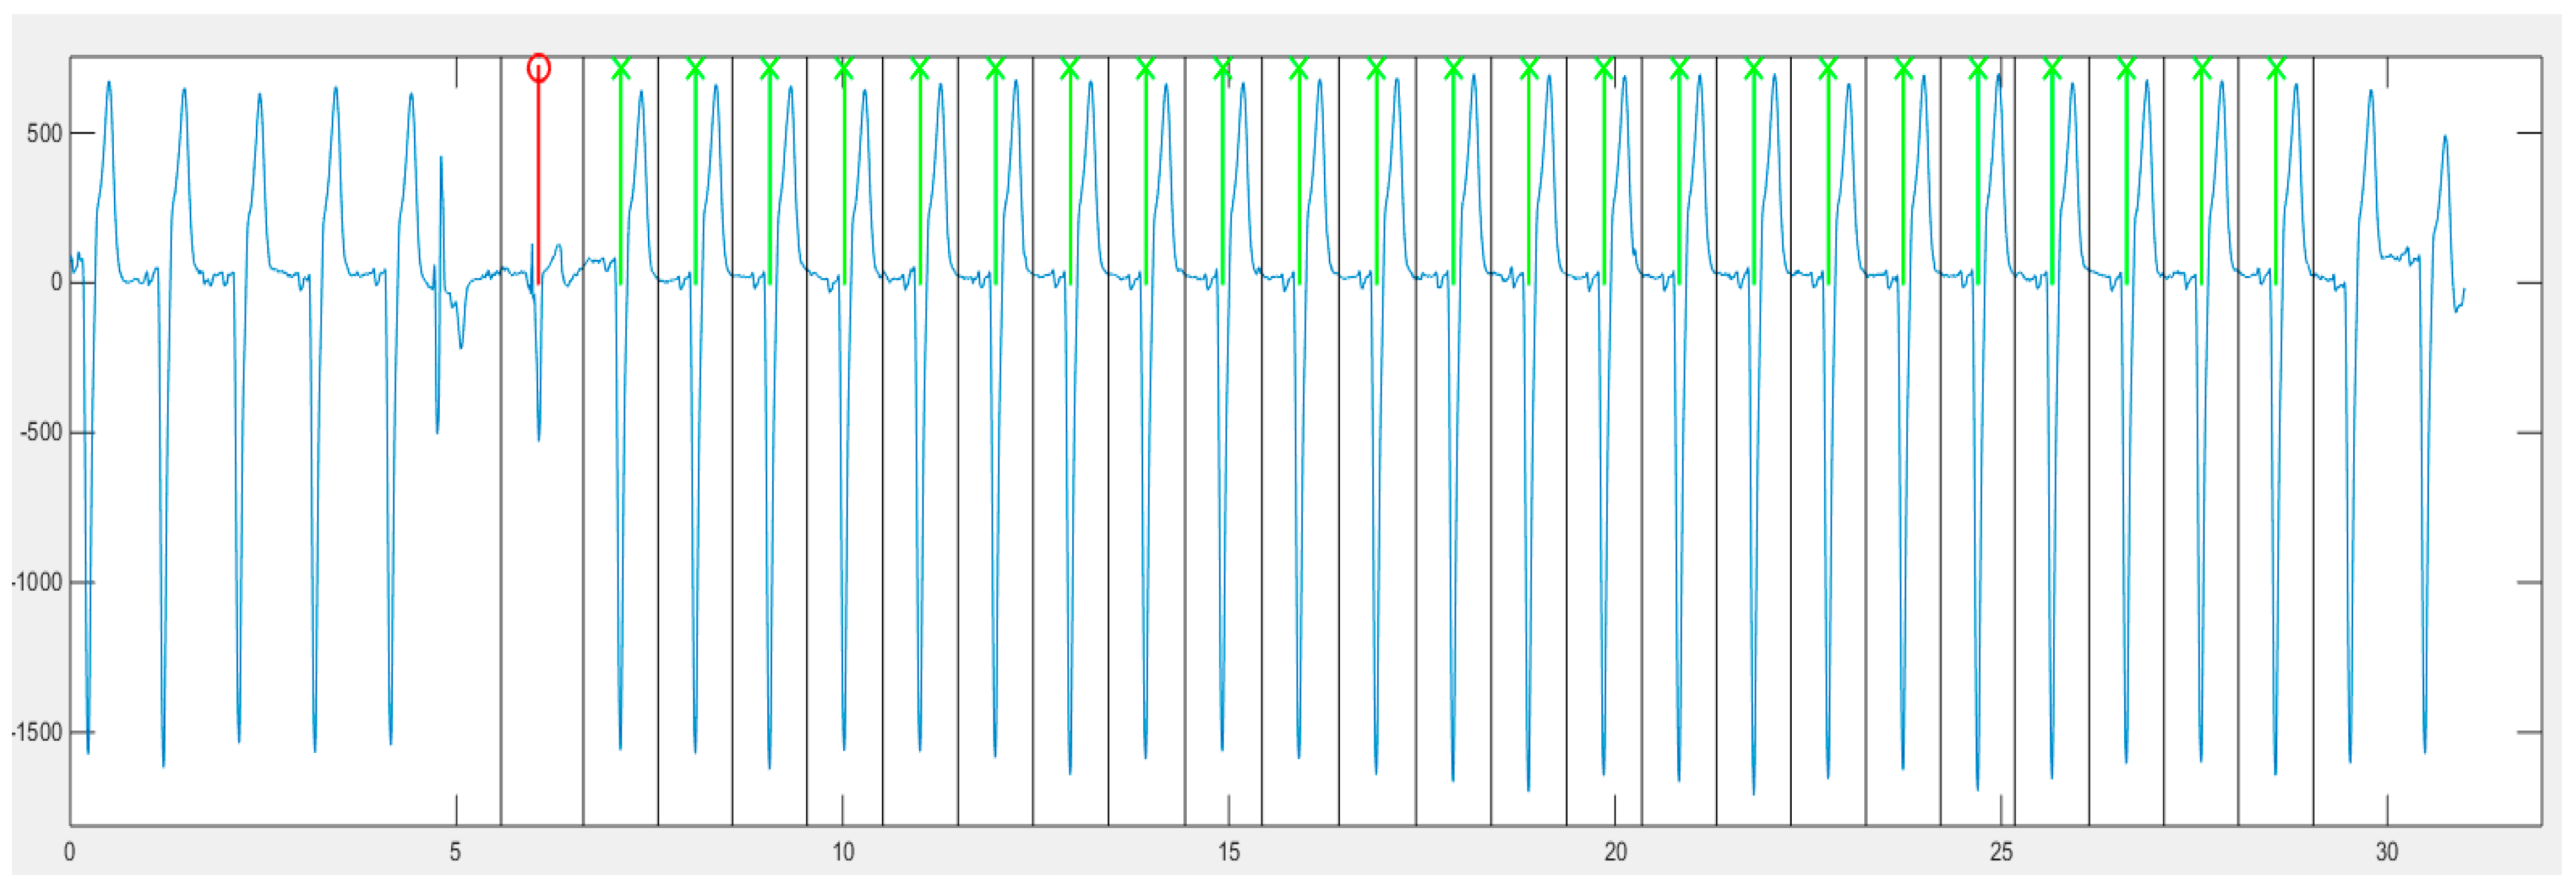This screenshot has width=2576, height=887.
Task: Click the x-axis tick label 10
Action: click(x=843, y=852)
